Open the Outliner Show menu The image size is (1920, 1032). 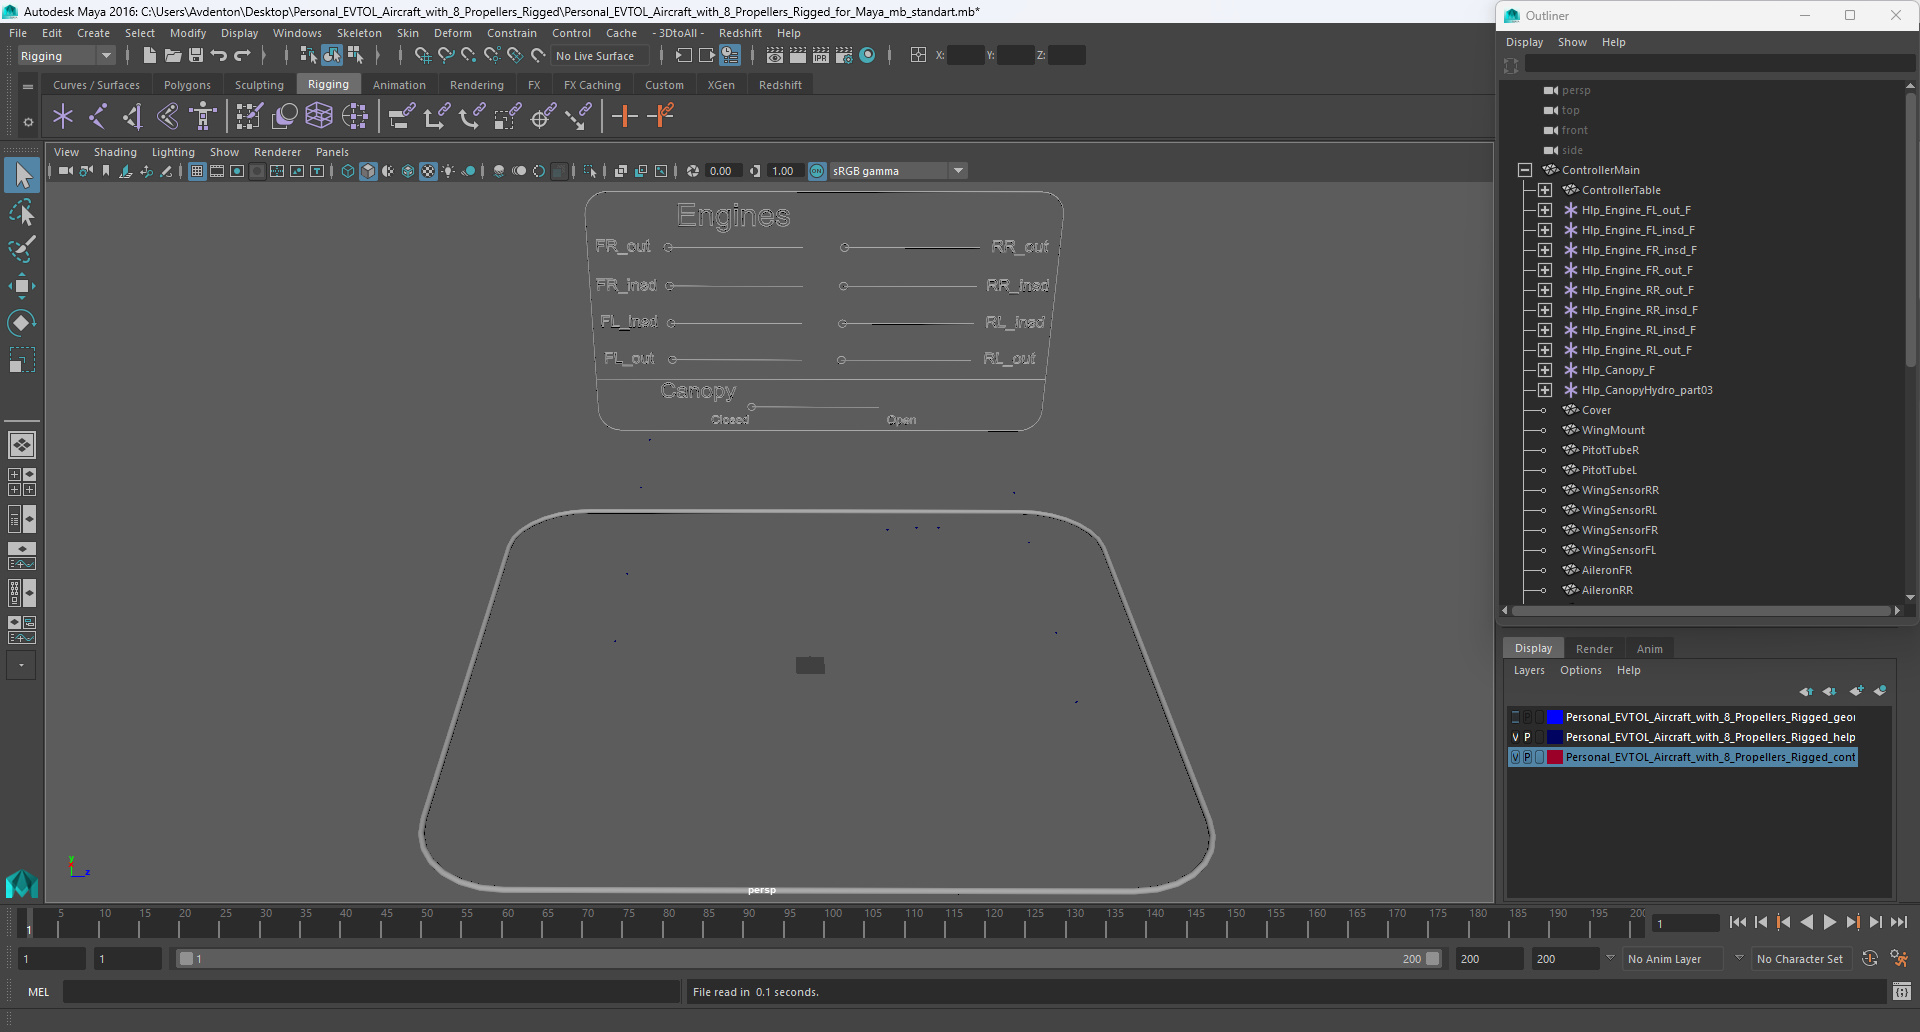[x=1572, y=42]
